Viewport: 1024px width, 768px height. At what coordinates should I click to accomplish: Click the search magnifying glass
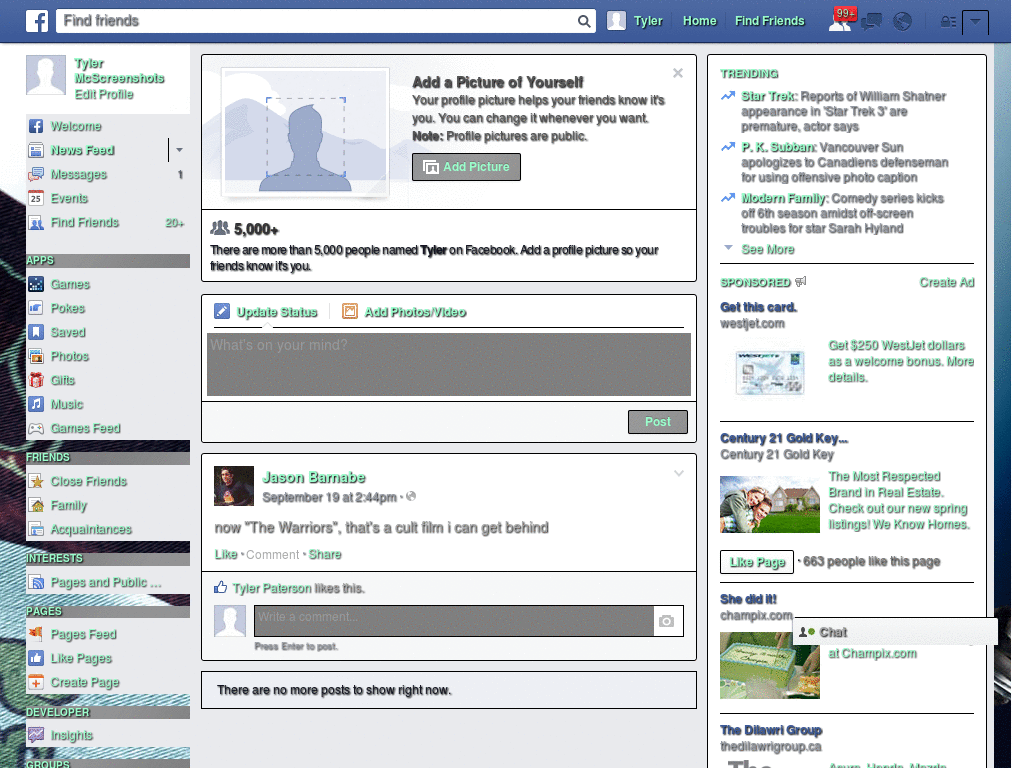(x=584, y=20)
